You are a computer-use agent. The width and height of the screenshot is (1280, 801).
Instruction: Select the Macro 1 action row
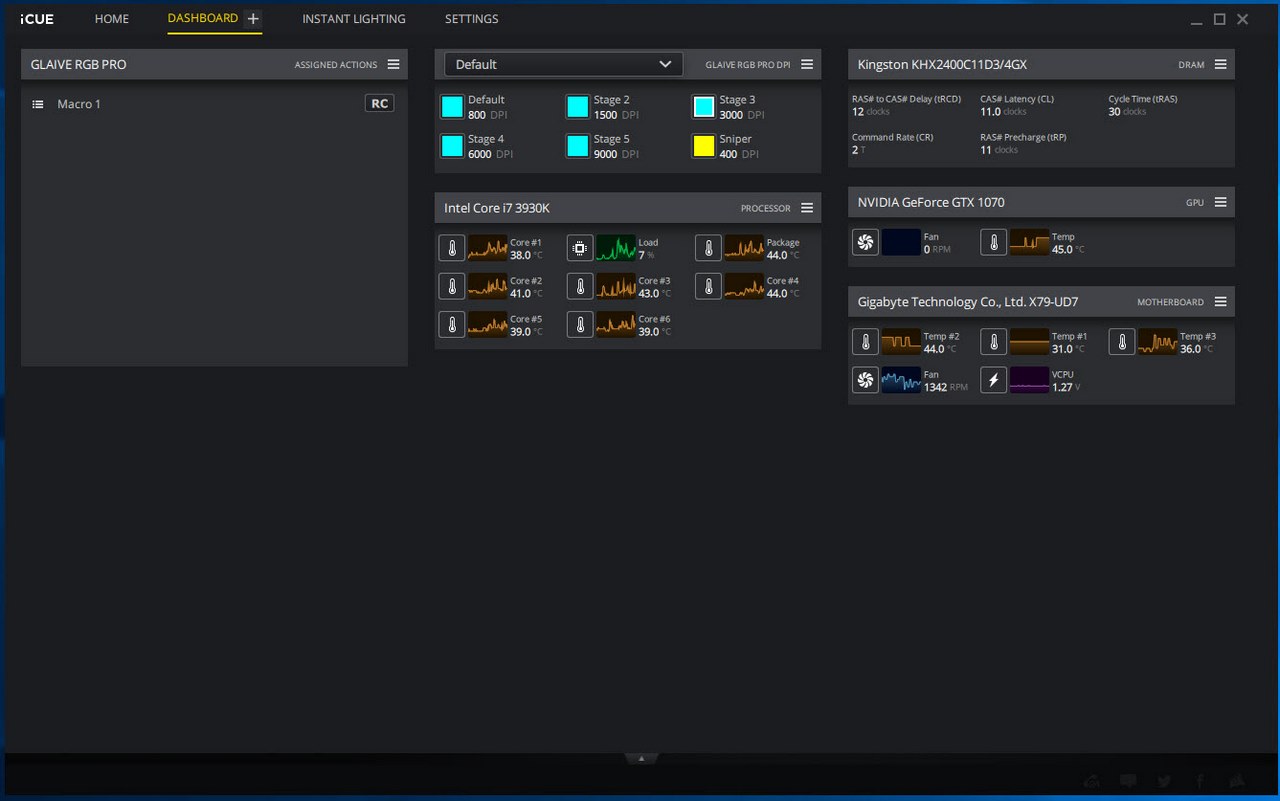coord(214,104)
